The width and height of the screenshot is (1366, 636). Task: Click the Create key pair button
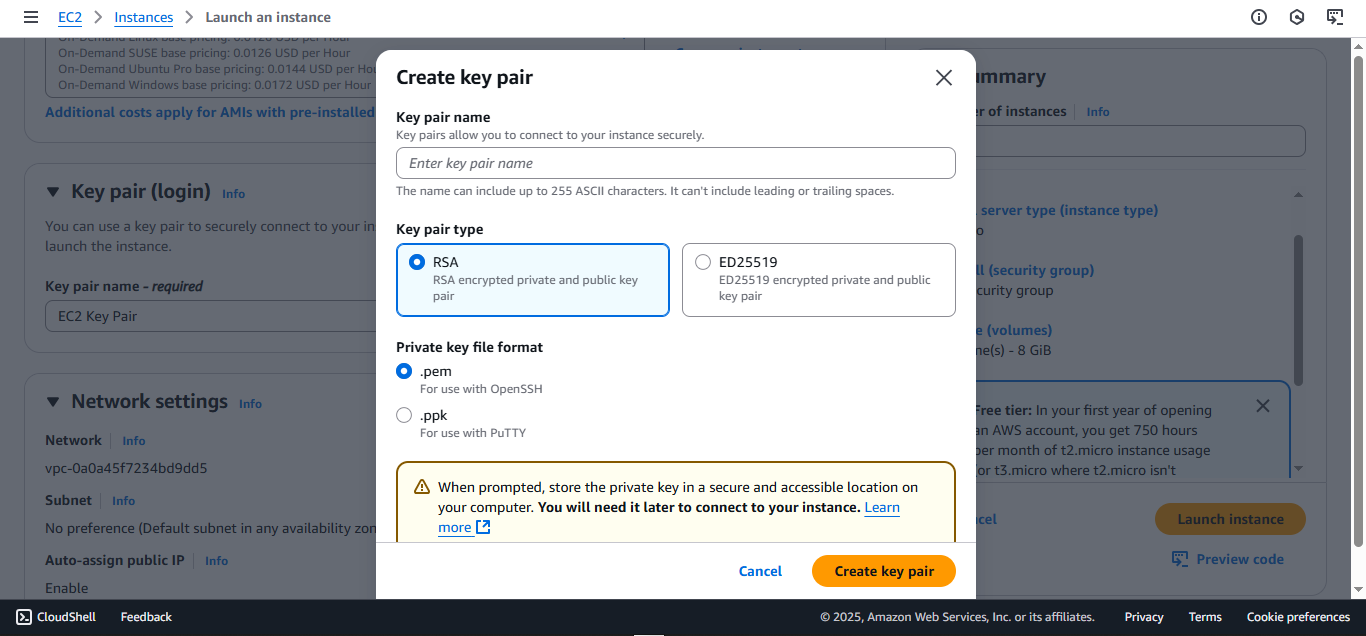[883, 570]
